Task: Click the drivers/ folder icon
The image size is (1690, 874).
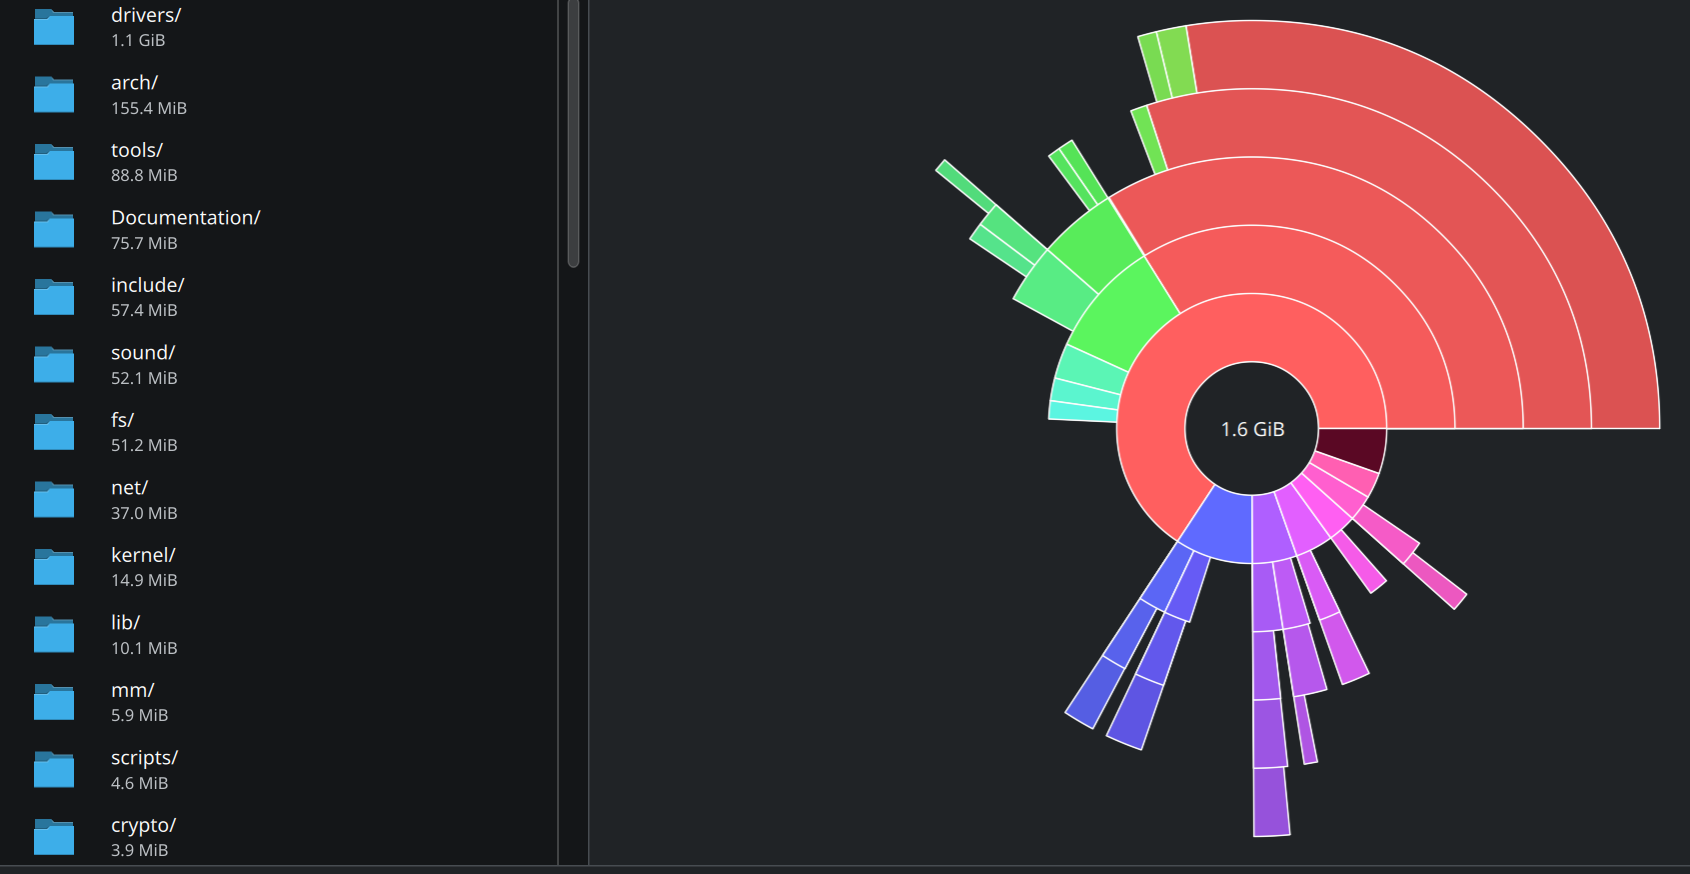Action: point(54,27)
